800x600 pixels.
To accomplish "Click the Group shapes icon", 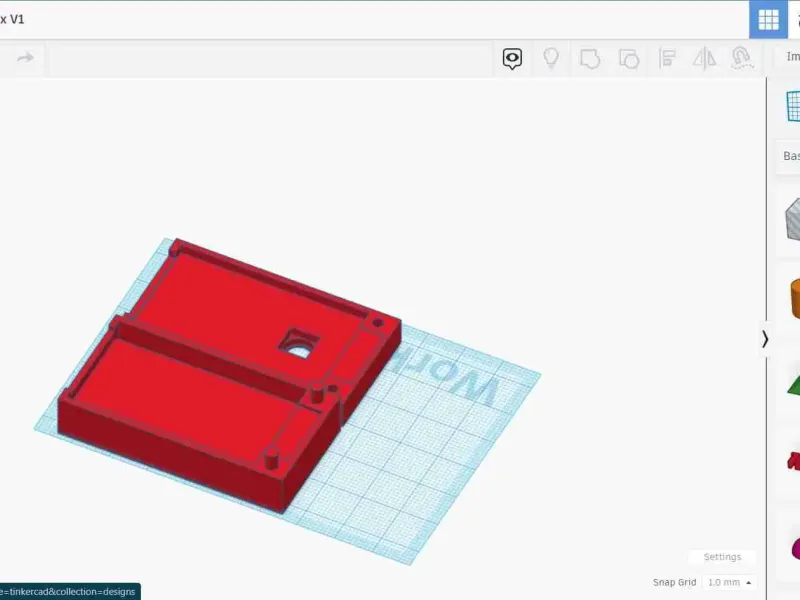I will (x=590, y=59).
